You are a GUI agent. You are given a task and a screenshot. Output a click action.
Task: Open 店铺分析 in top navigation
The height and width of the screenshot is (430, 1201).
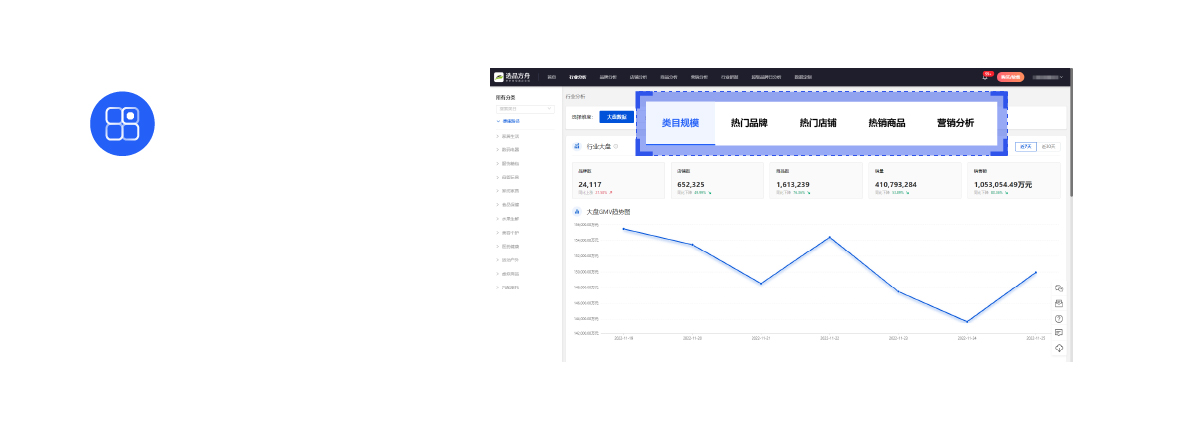[x=638, y=76]
